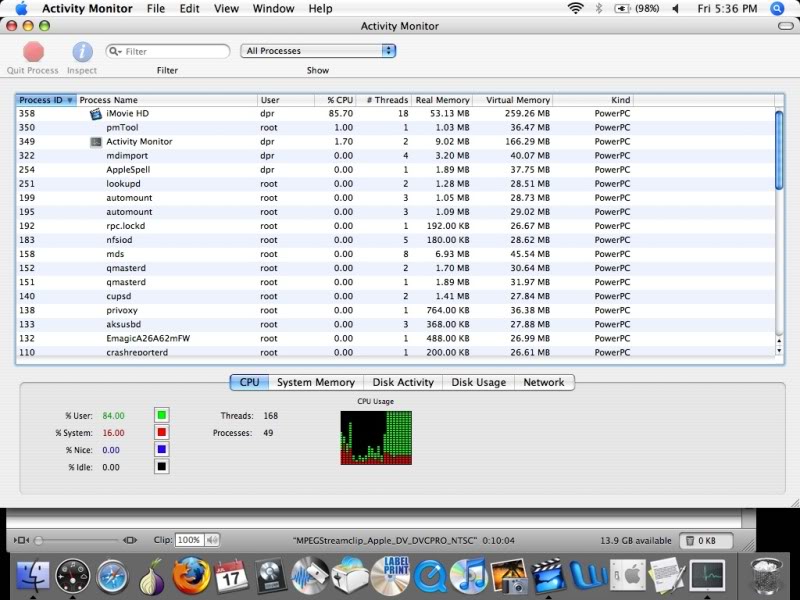Click the Activity Monitor process row icon
Screen dimensions: 800x600
(x=96, y=142)
